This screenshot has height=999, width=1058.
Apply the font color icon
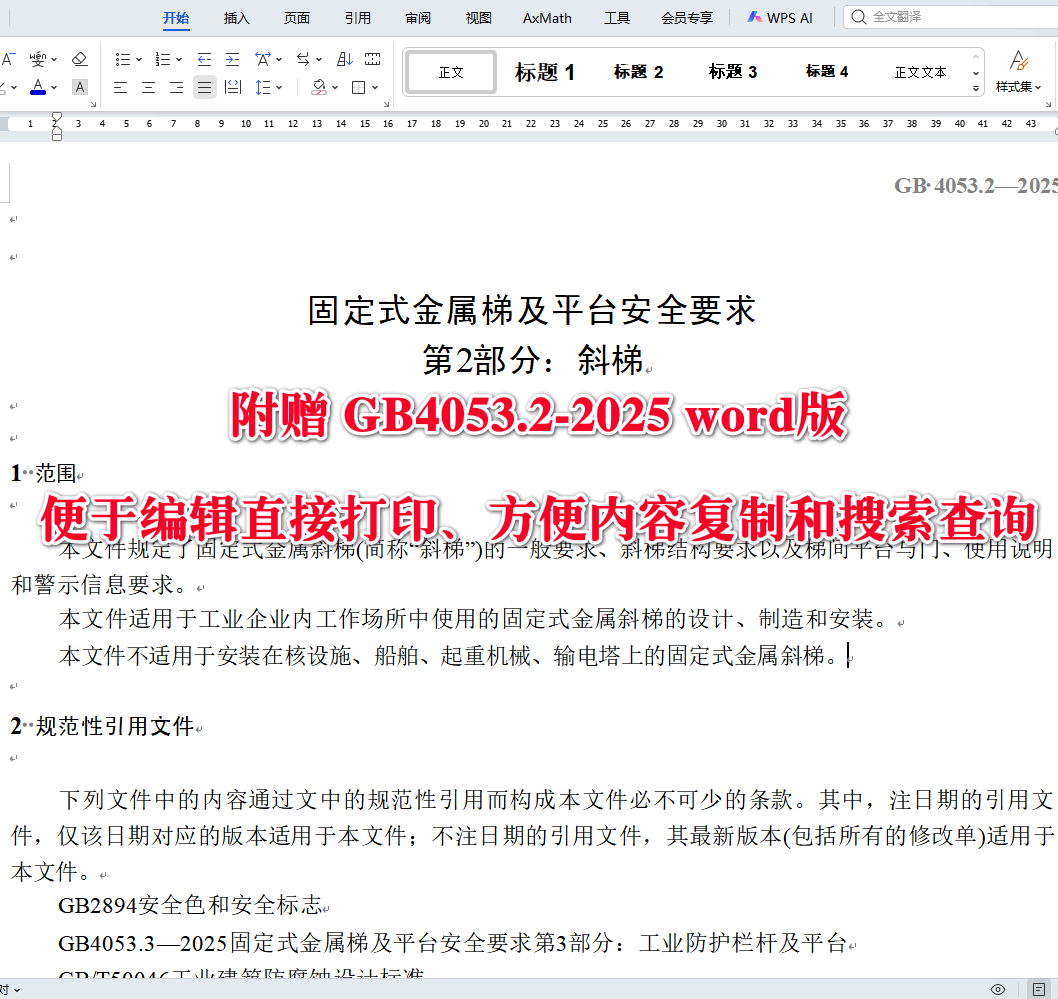tap(37, 87)
